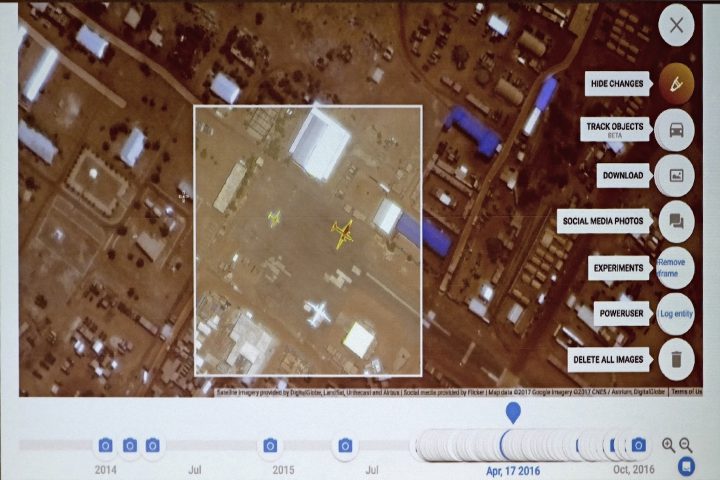
Task: Click the HIDE CHANGES label
Action: click(617, 84)
